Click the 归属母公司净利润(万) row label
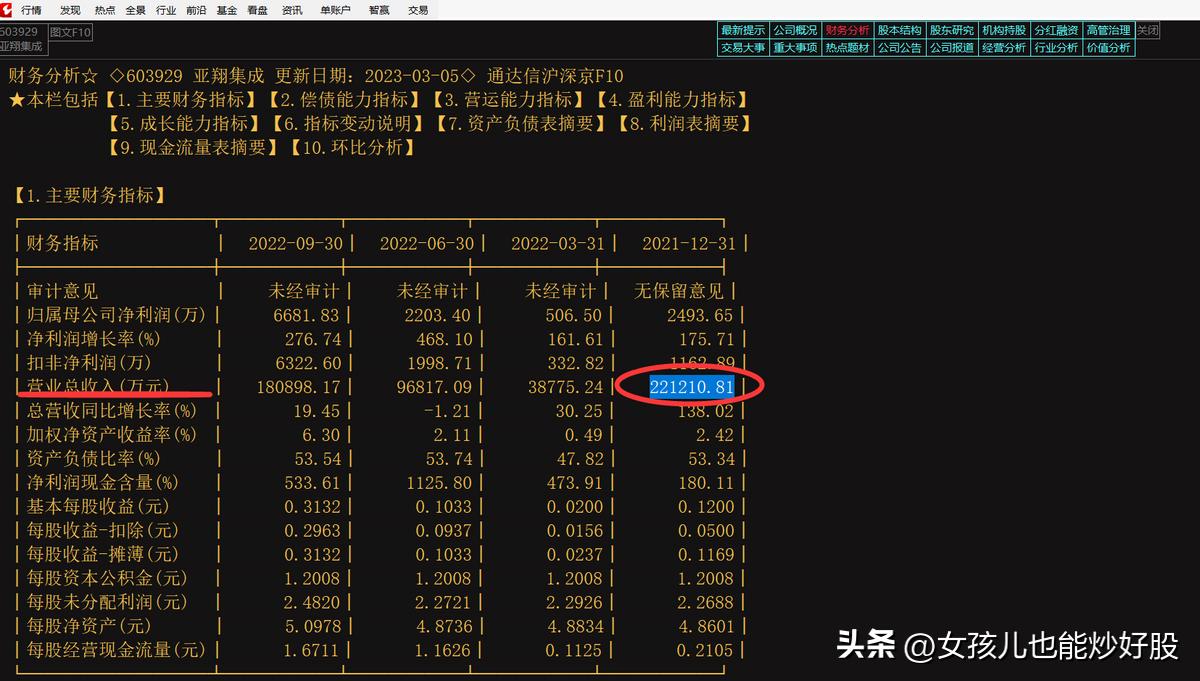The image size is (1200, 681). pyautogui.click(x=115, y=315)
